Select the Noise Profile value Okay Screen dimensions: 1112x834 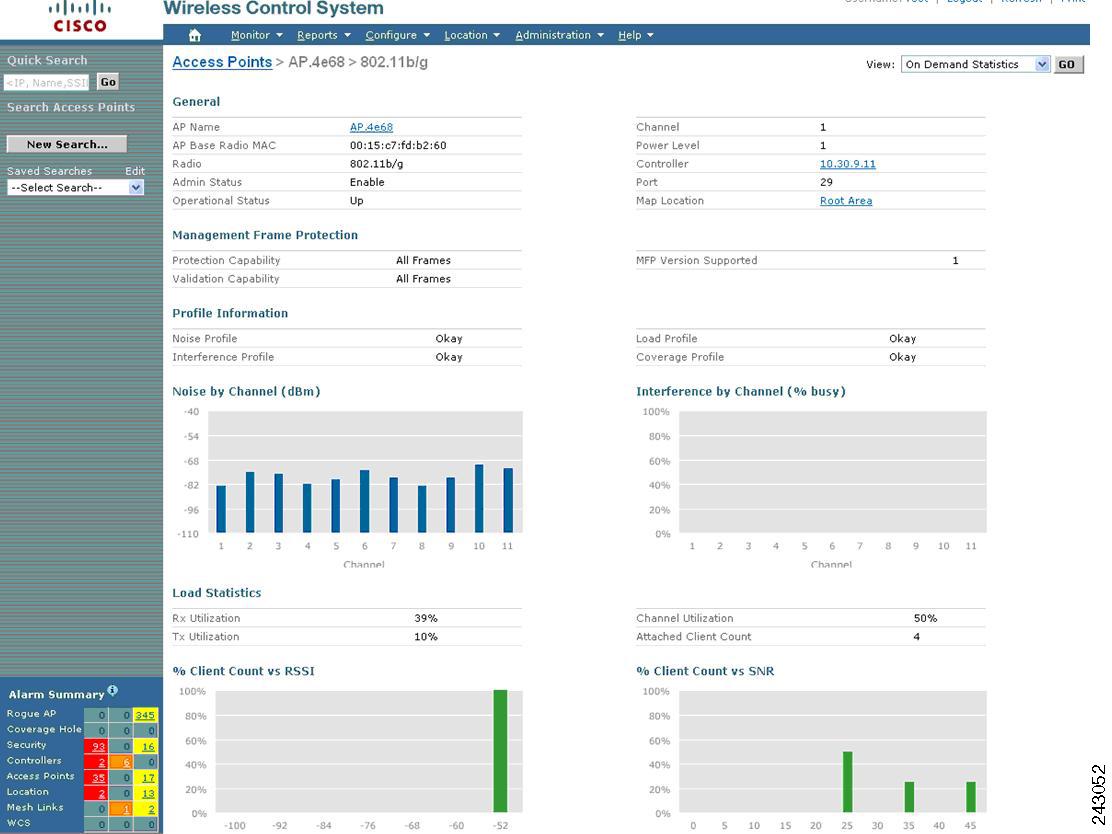(x=449, y=338)
